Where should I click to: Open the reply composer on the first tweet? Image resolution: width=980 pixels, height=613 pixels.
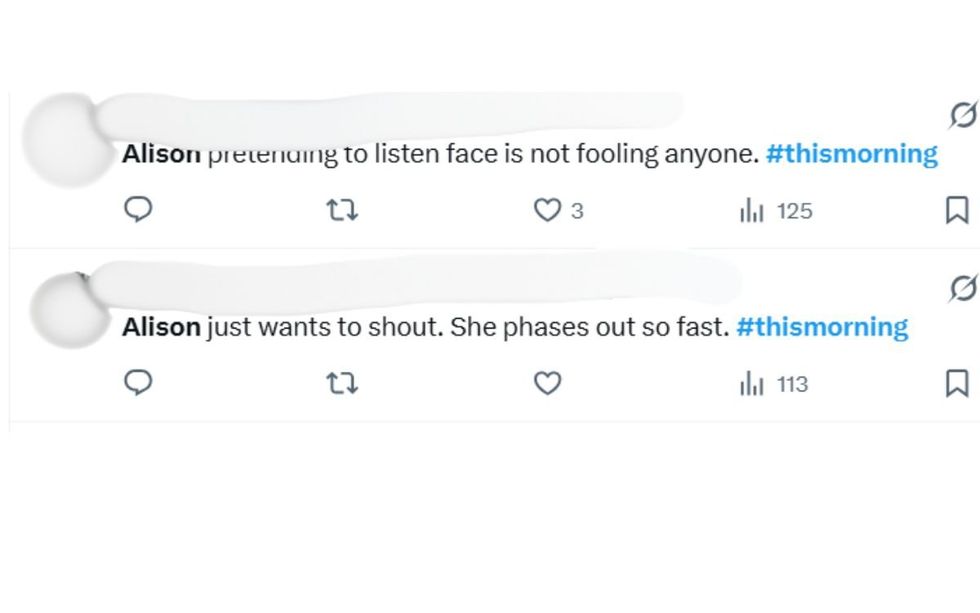(x=140, y=210)
